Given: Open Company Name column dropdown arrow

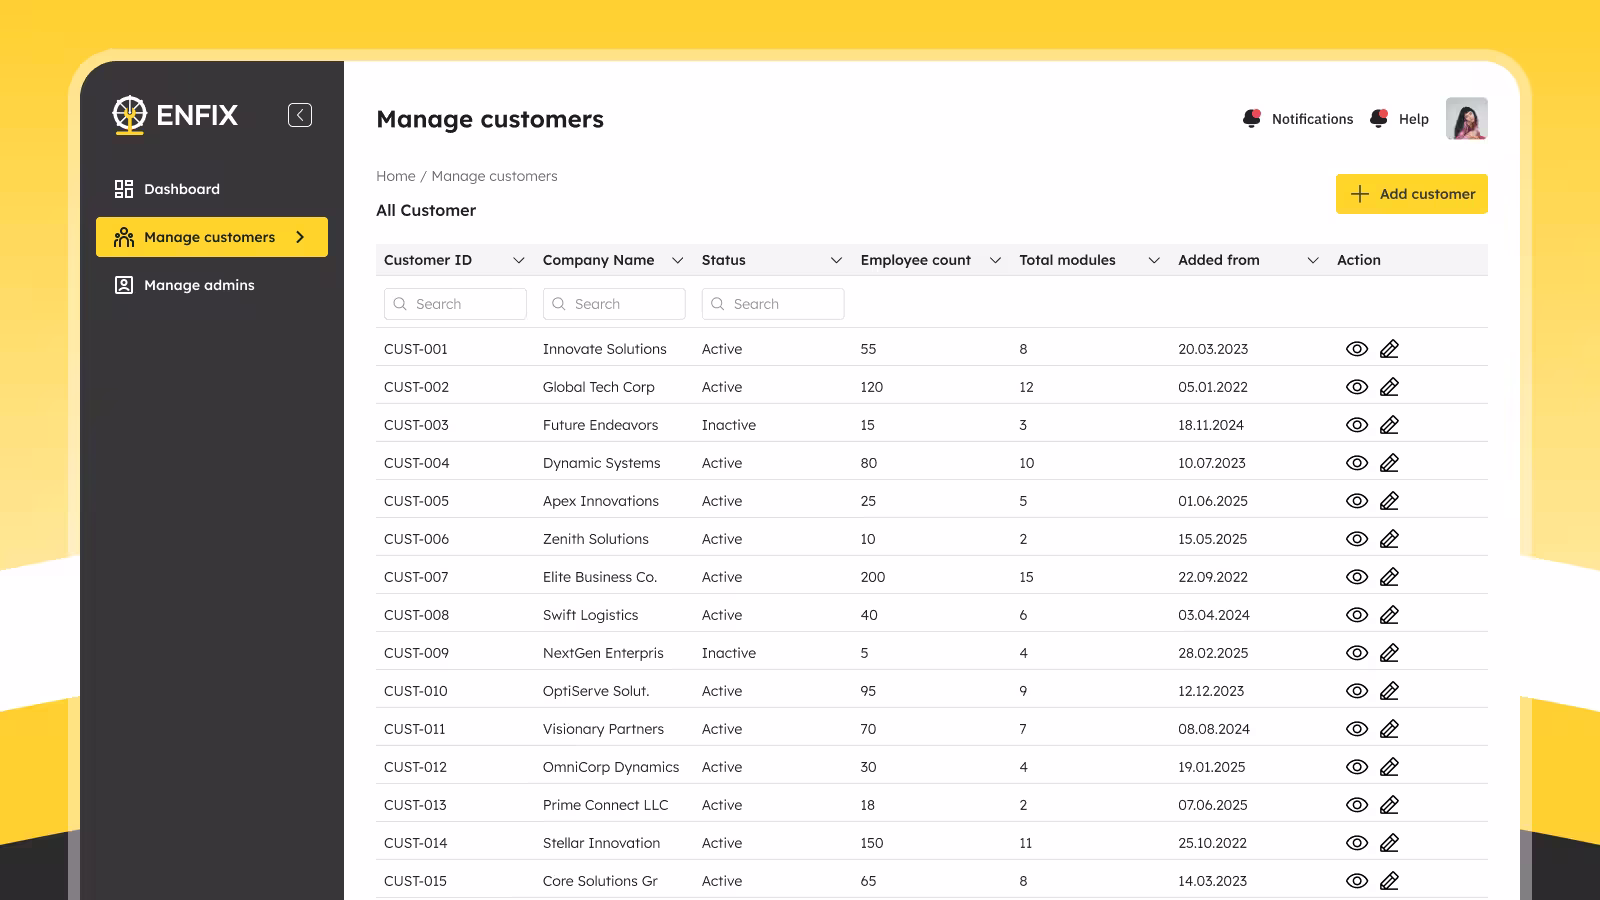Looking at the screenshot, I should [x=678, y=260].
